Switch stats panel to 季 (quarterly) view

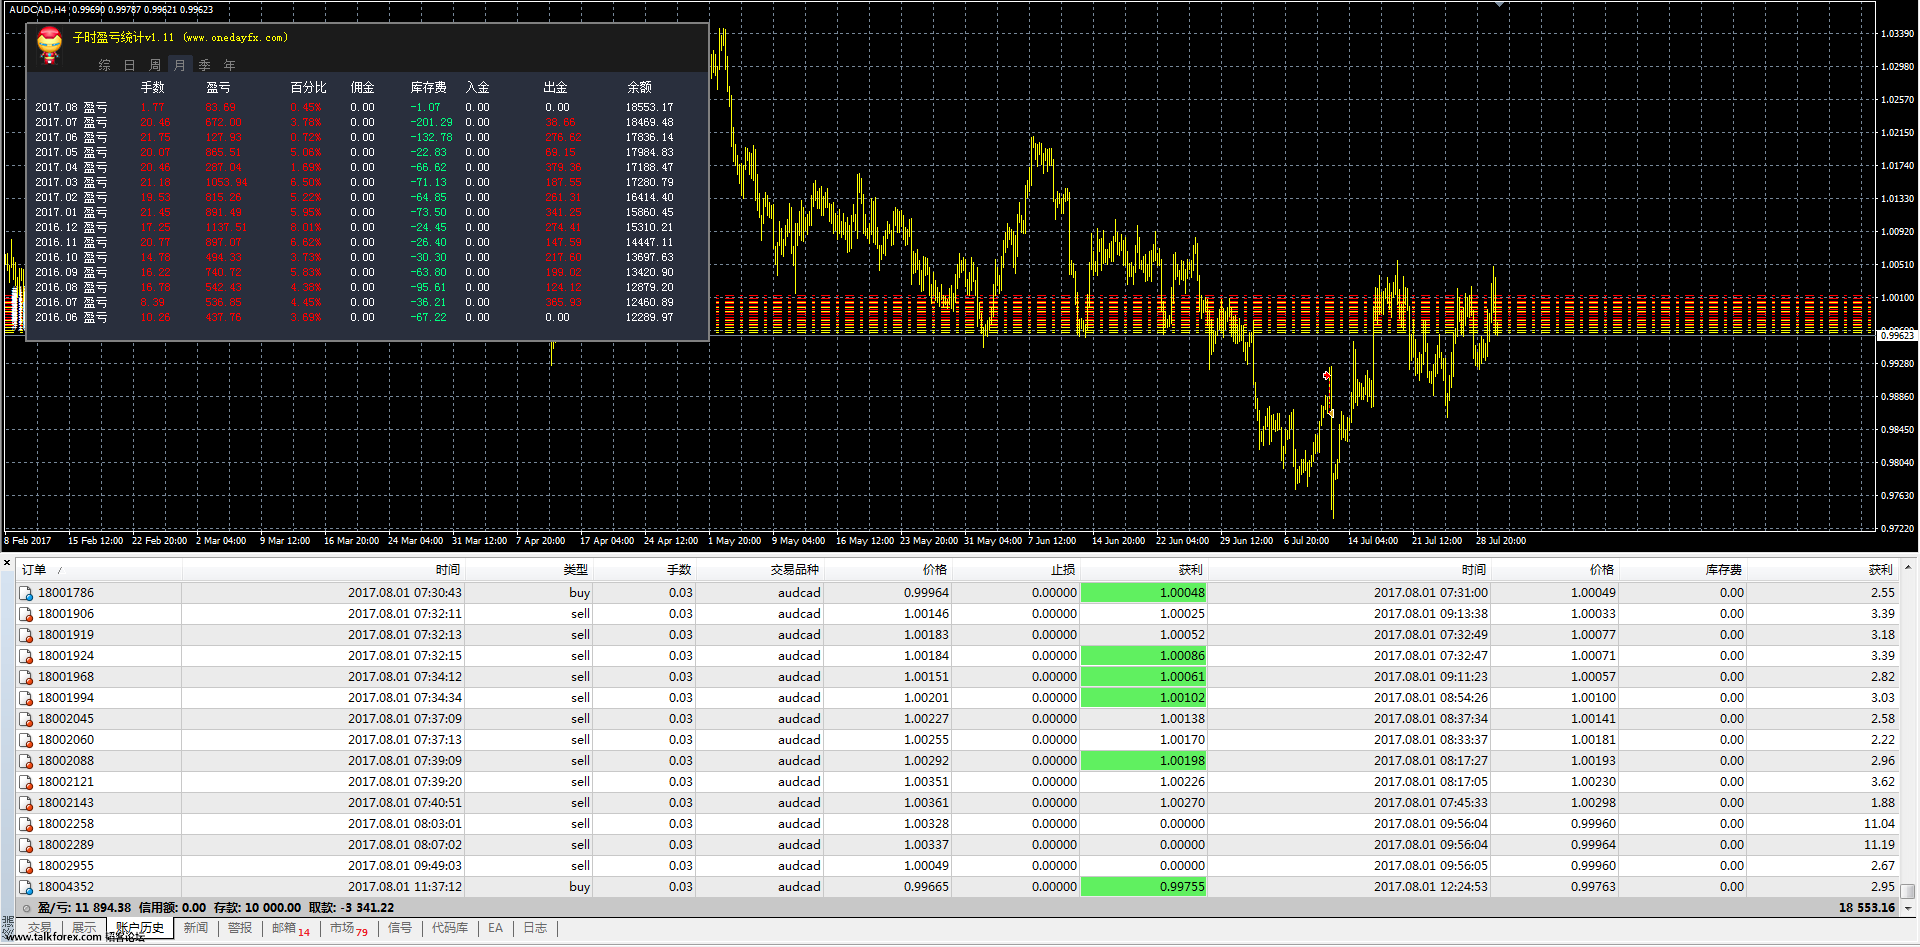click(x=205, y=65)
